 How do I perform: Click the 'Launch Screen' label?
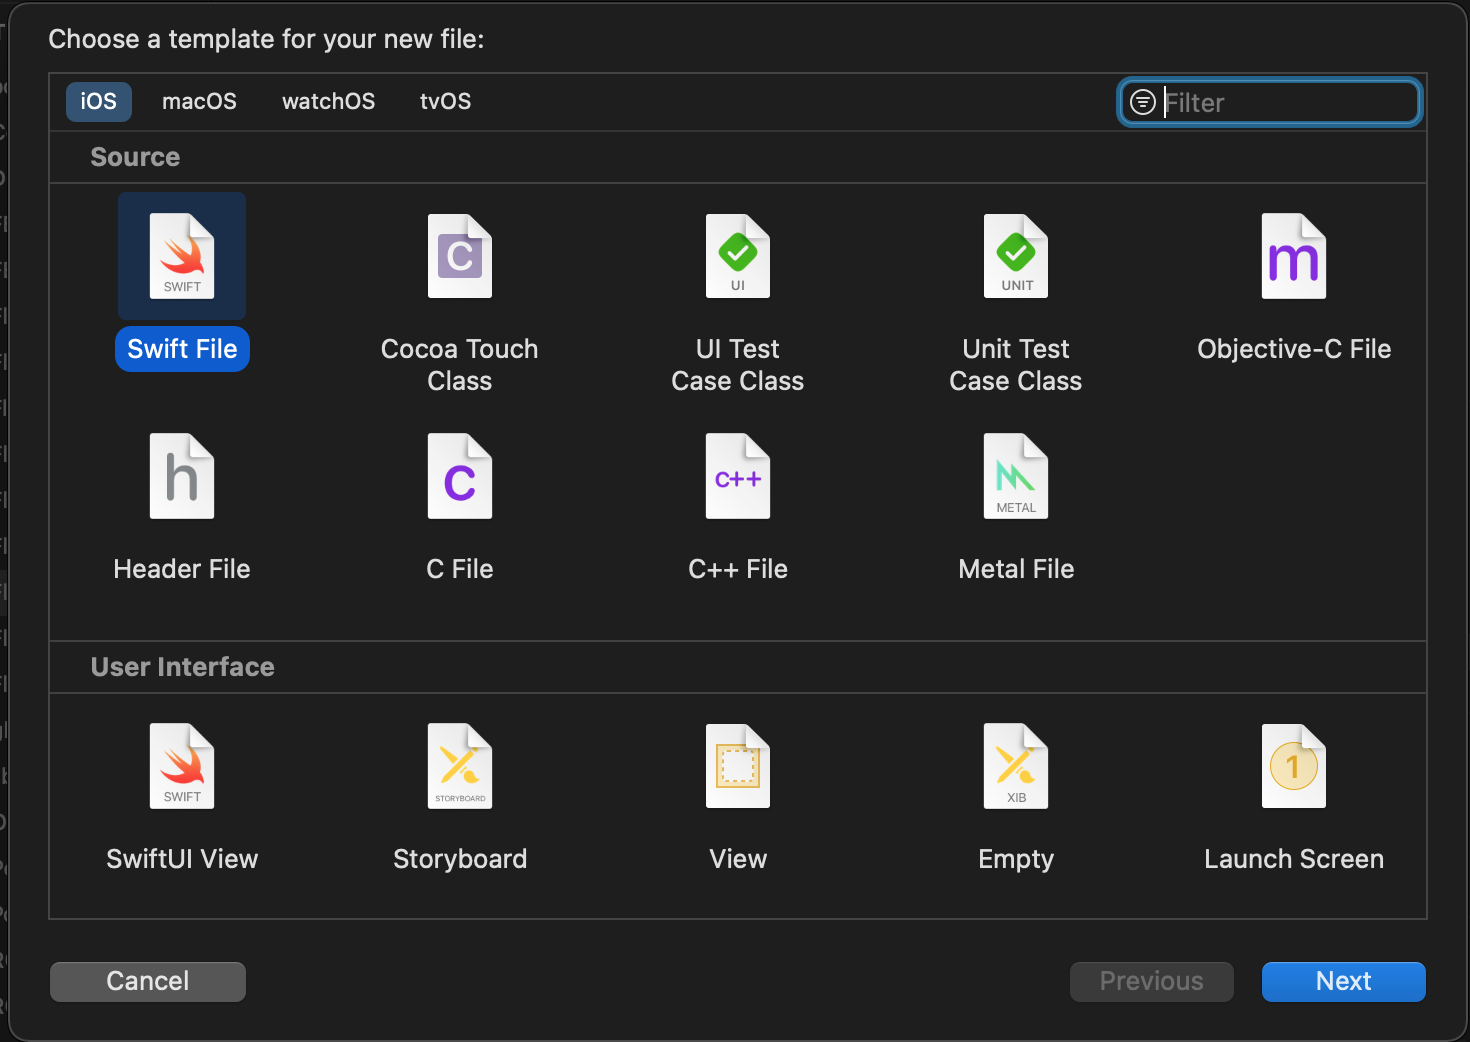coord(1294,859)
